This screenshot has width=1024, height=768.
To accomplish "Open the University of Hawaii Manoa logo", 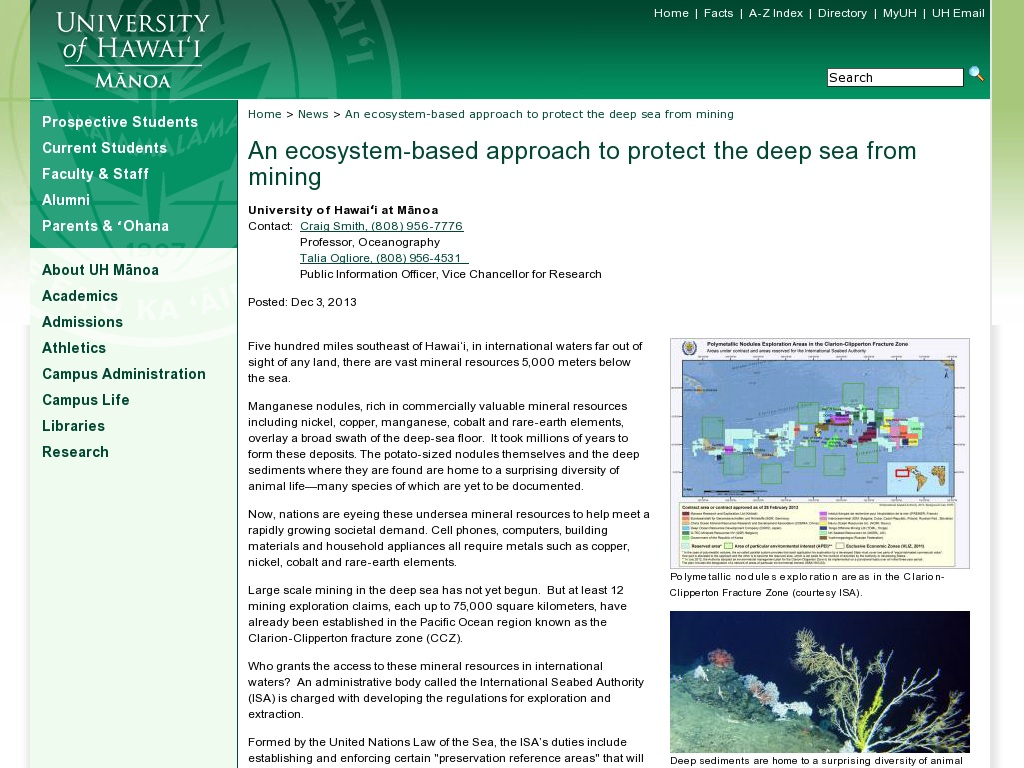I will 133,50.
